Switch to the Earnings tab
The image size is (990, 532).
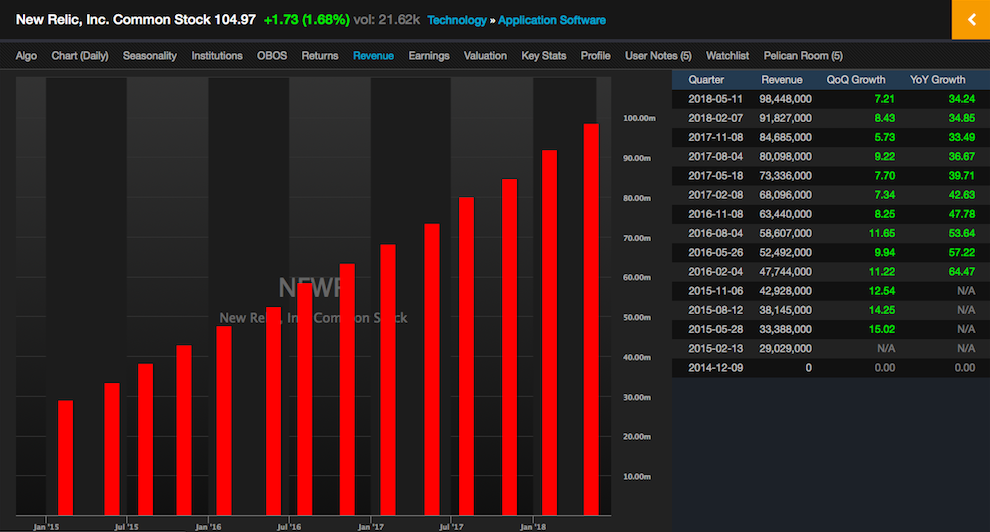(x=429, y=56)
